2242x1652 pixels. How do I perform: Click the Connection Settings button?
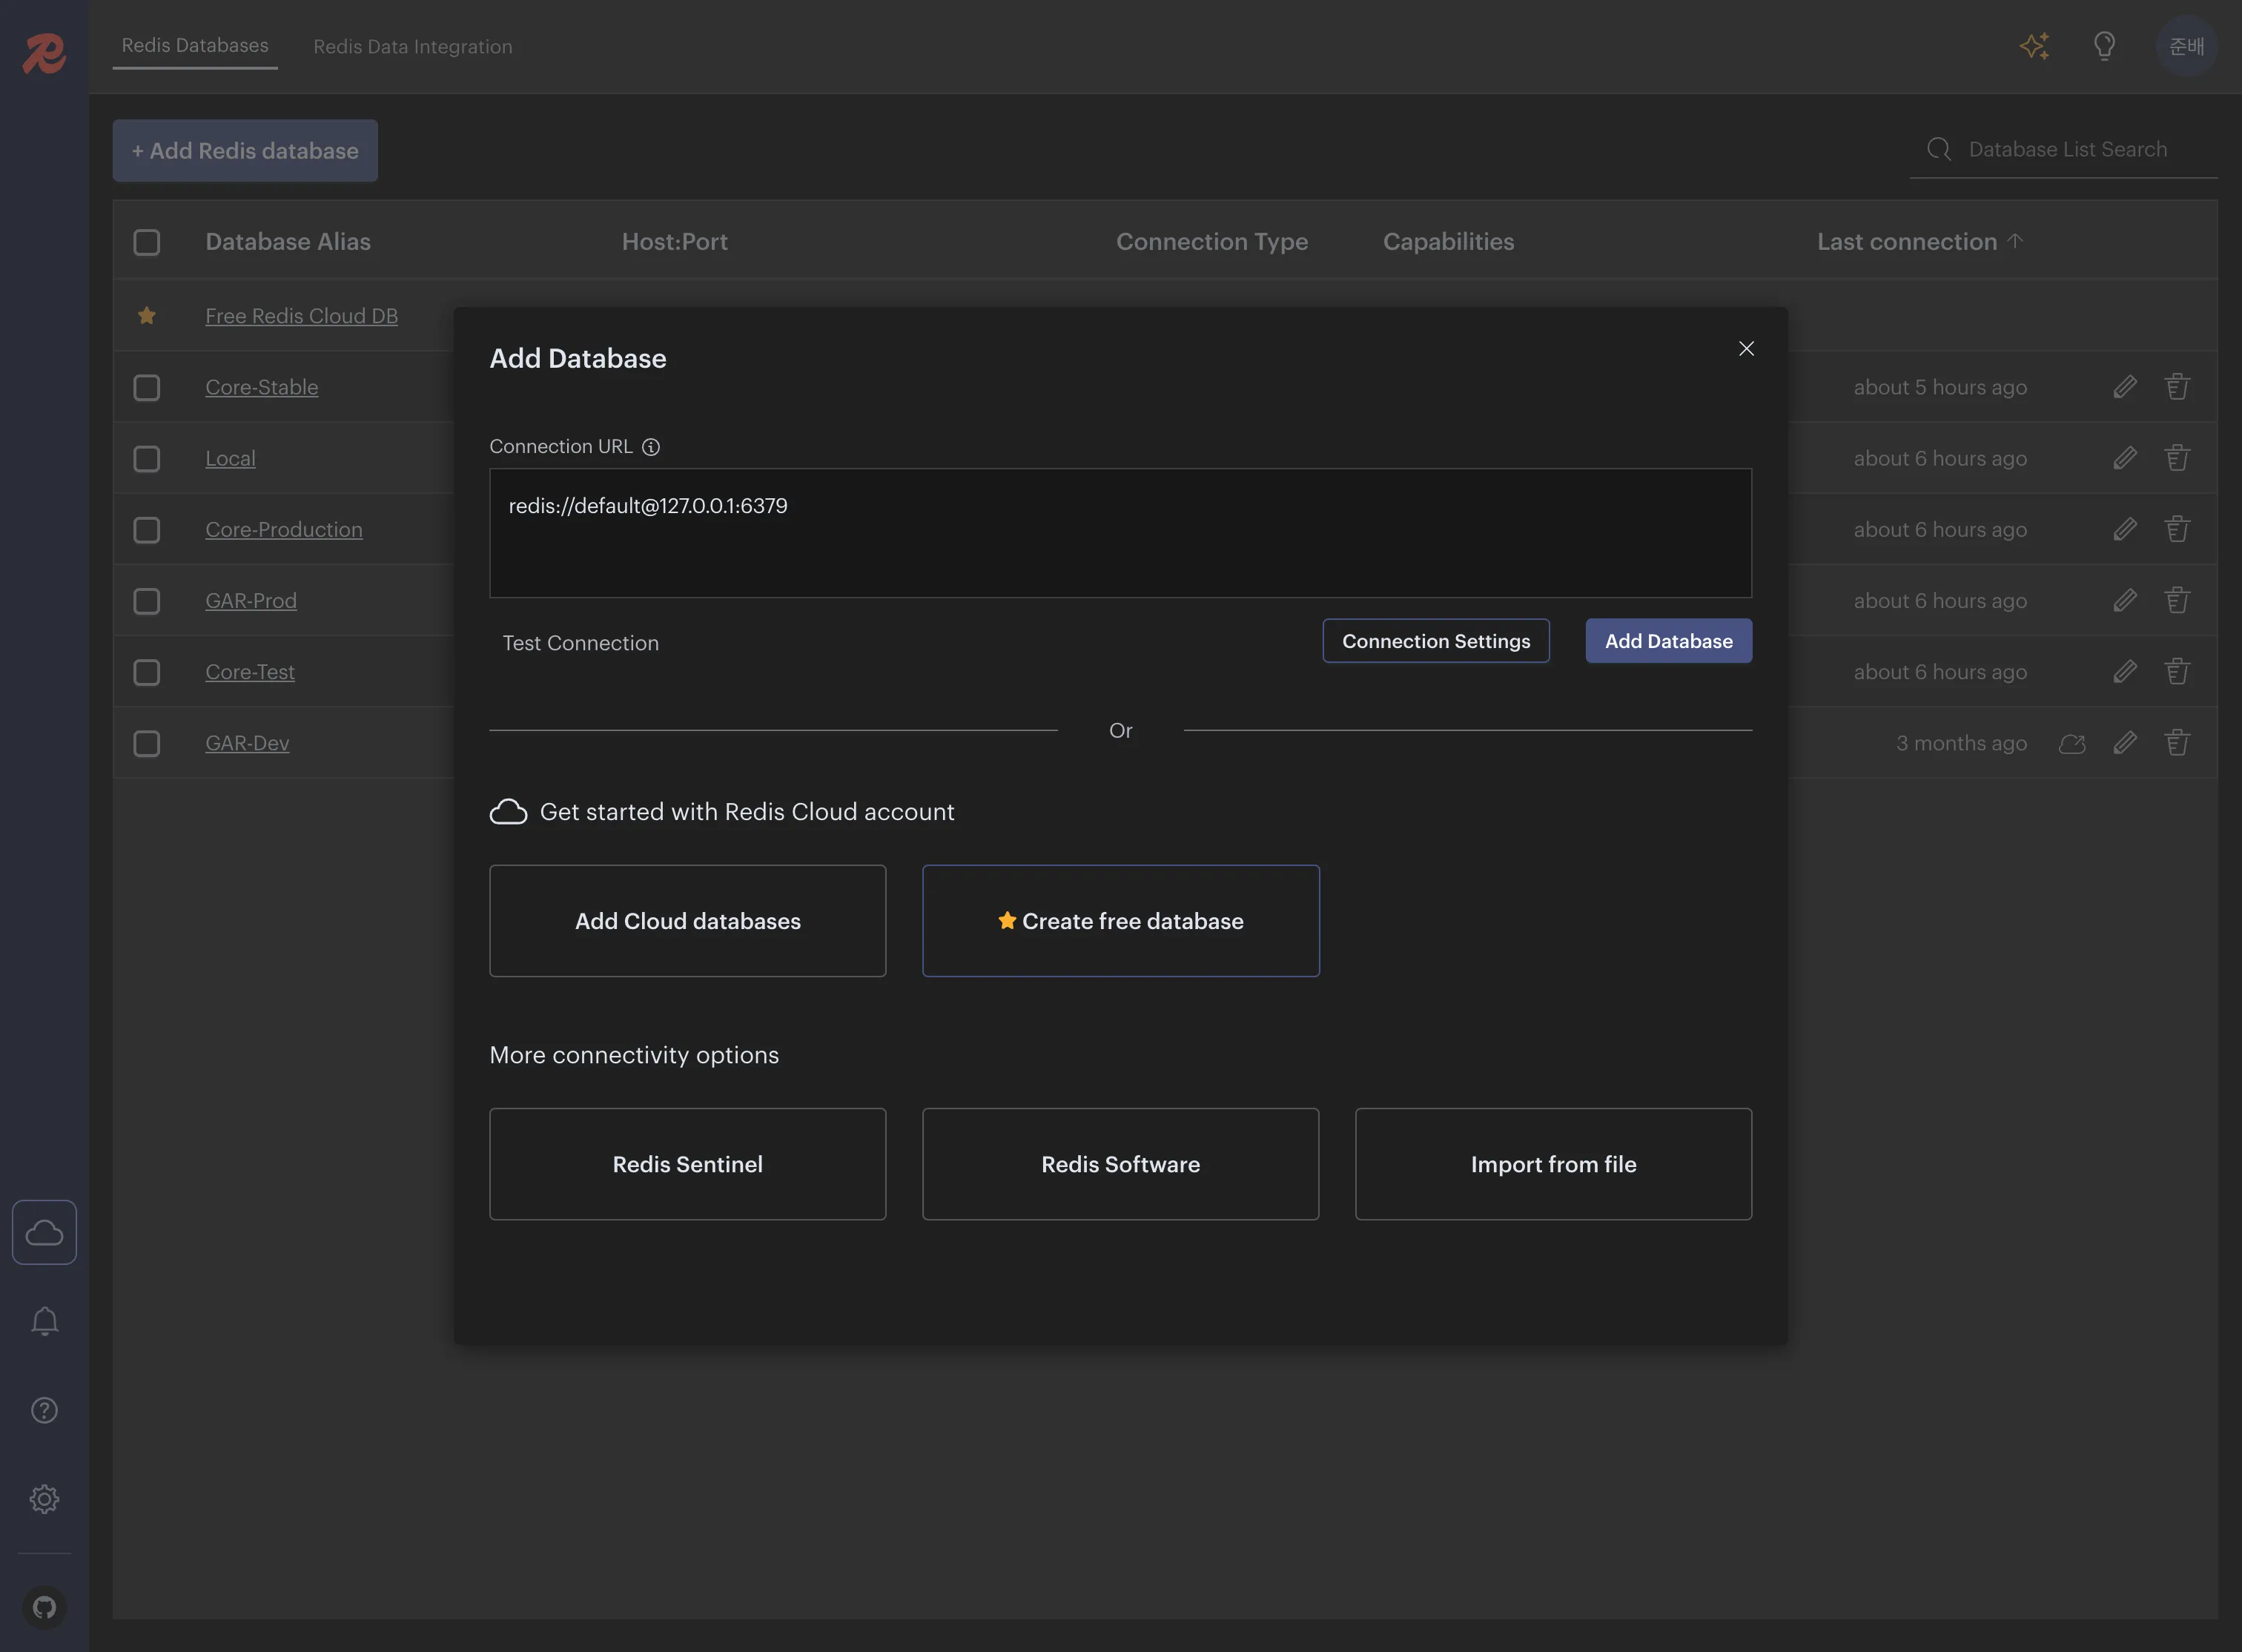(x=1435, y=641)
